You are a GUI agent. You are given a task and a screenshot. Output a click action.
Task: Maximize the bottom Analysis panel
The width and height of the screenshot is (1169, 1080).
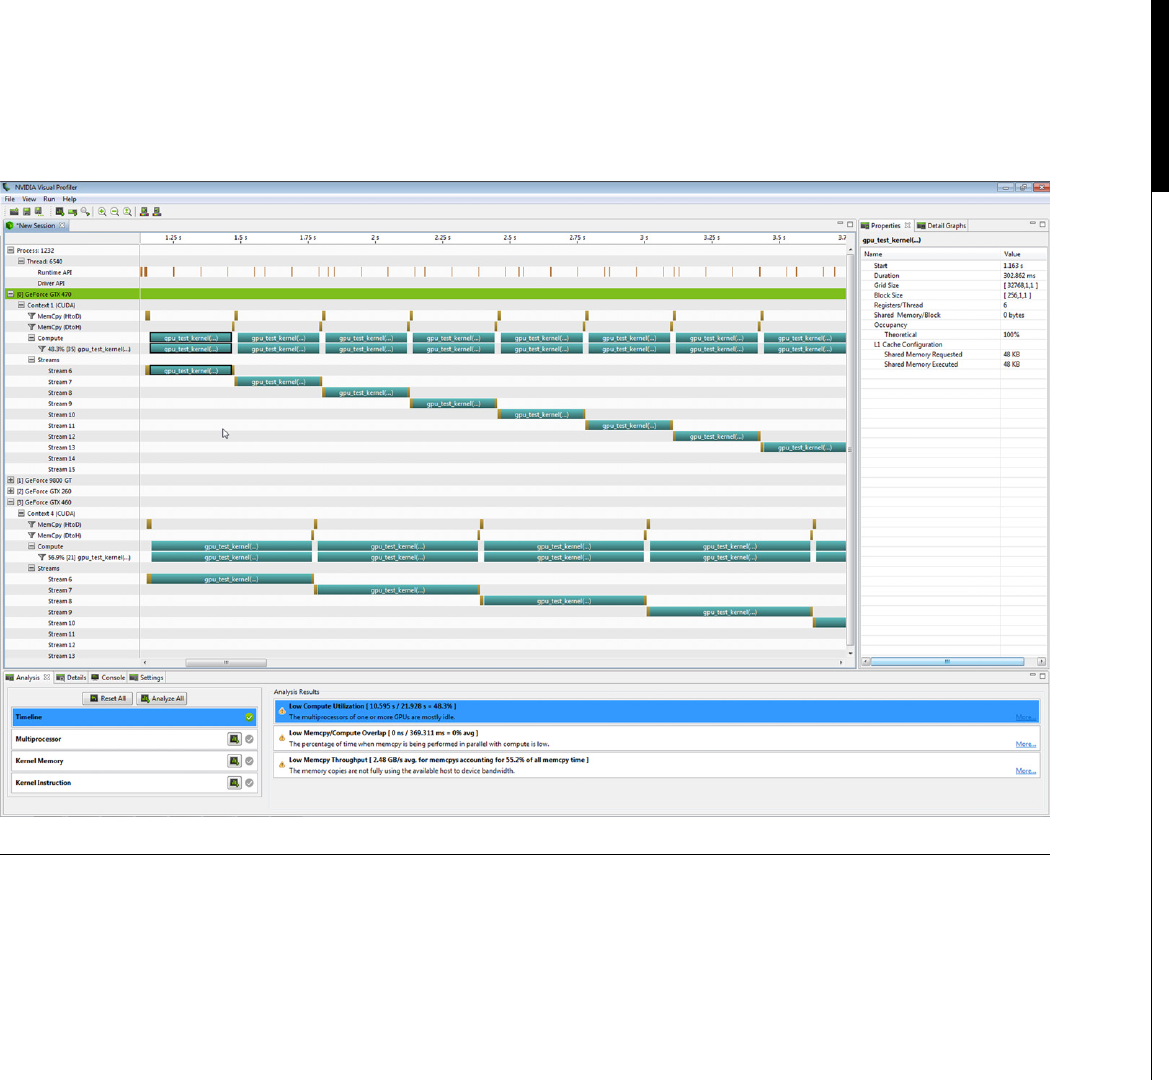(x=1042, y=676)
